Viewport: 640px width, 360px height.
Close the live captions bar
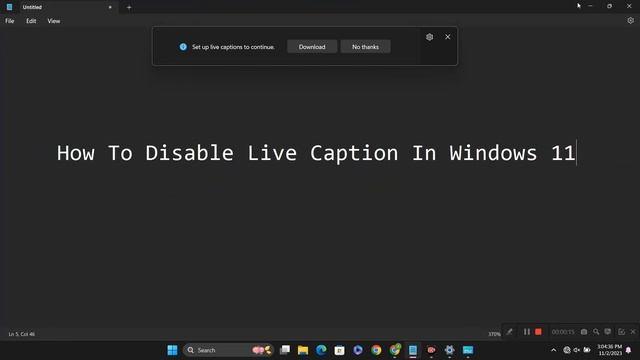pos(447,37)
